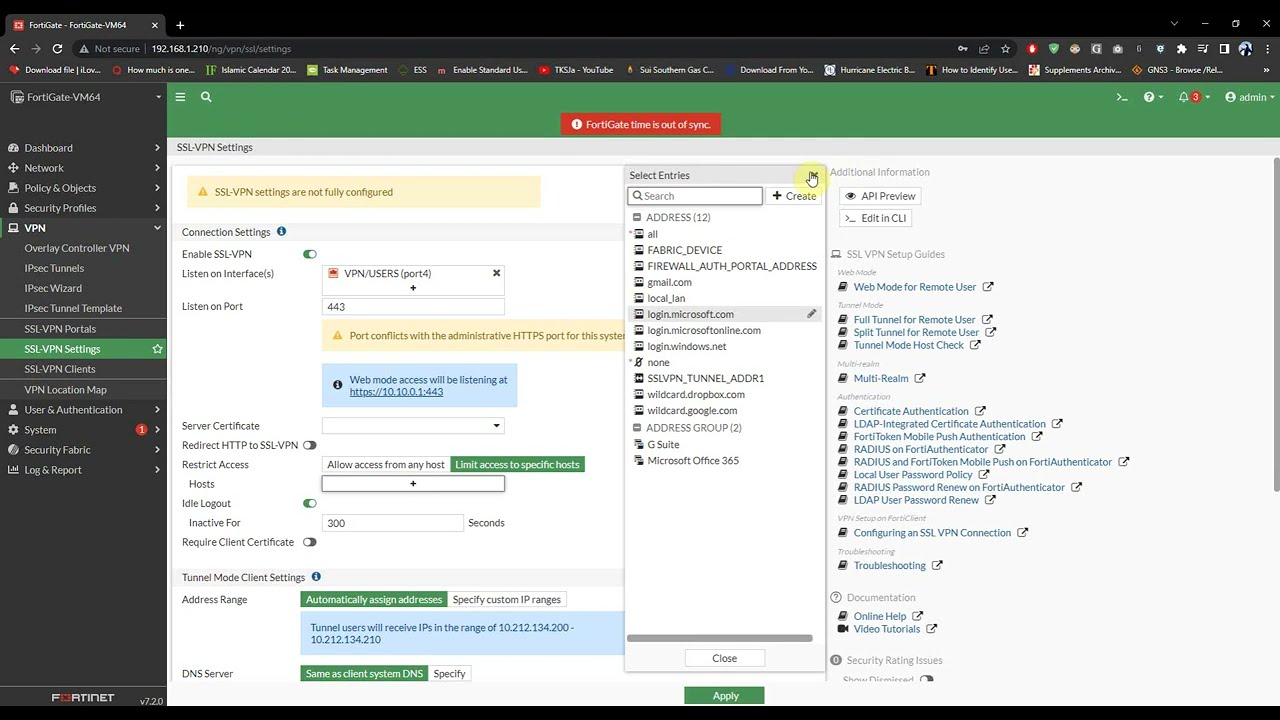Click the Edit in CLI button
Screen dimensions: 1280x720
(x=875, y=218)
